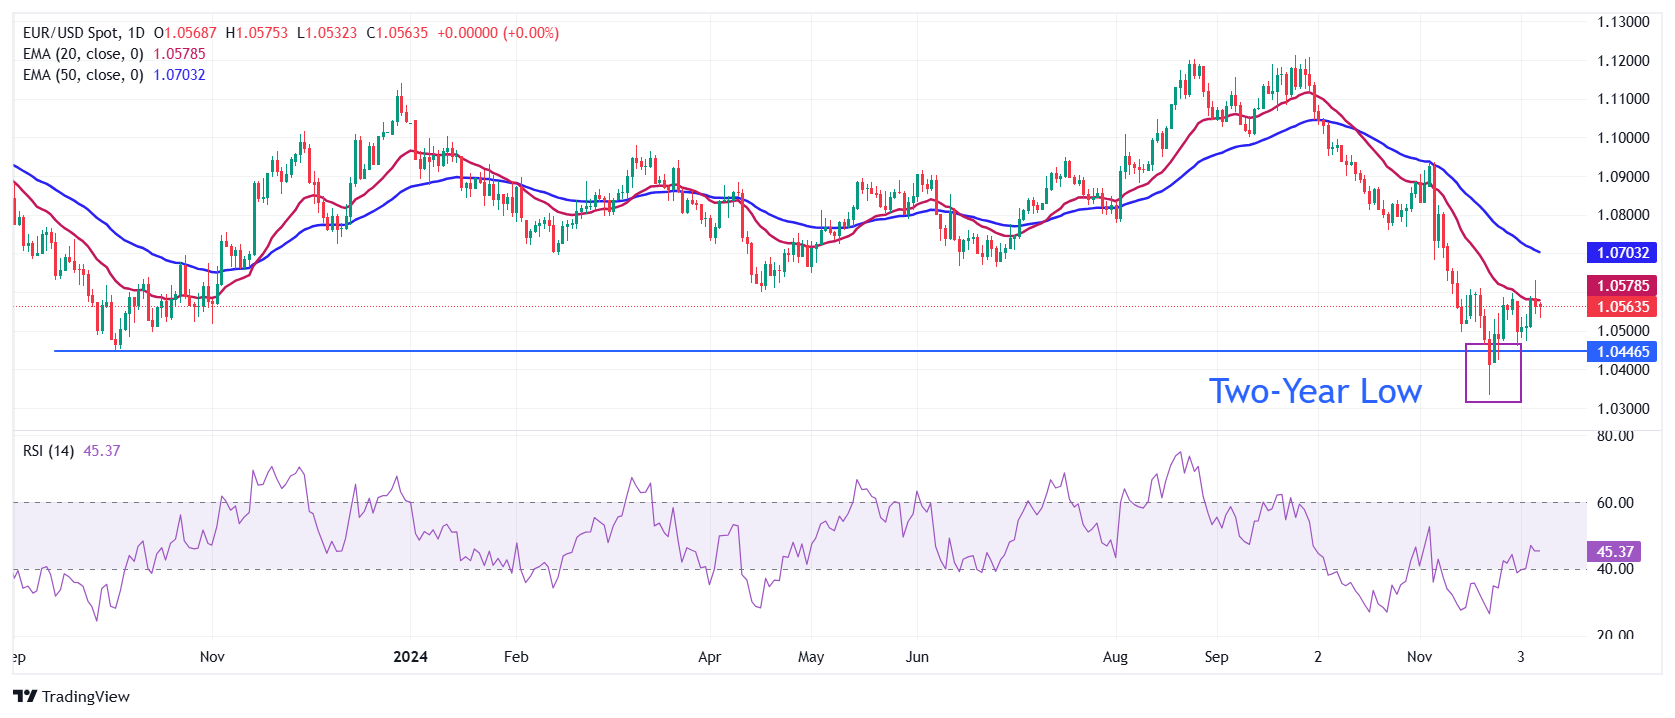Click the Feb label on time axis

(515, 657)
